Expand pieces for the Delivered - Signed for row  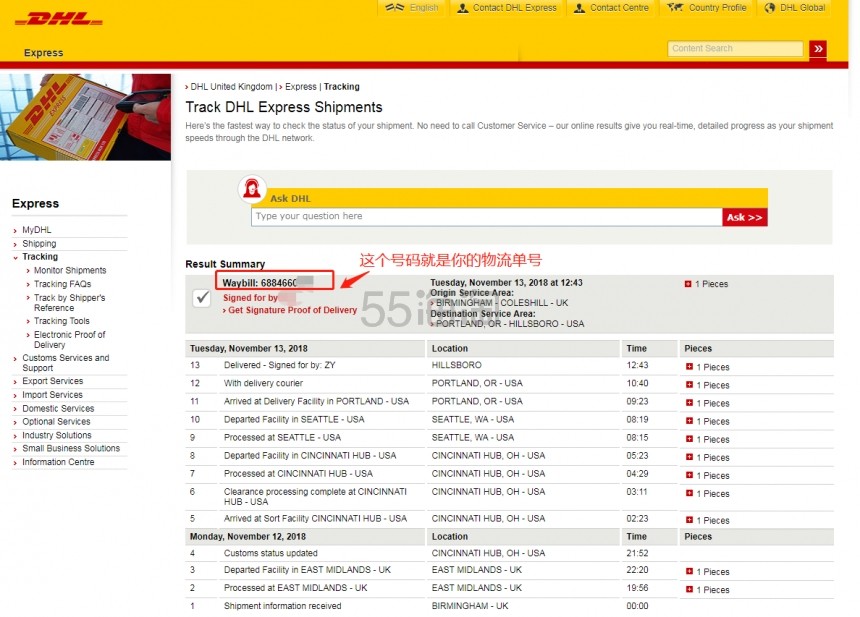[x=689, y=366]
